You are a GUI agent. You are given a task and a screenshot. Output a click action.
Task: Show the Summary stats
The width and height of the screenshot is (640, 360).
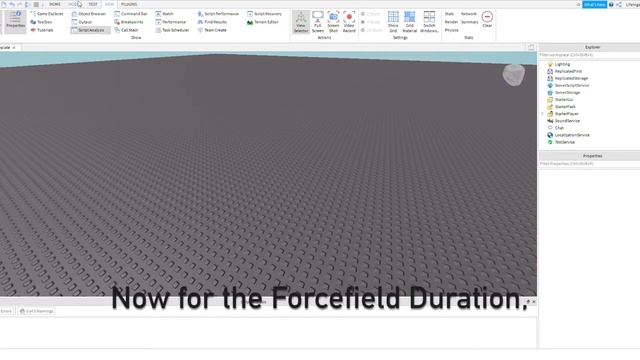pos(469,22)
